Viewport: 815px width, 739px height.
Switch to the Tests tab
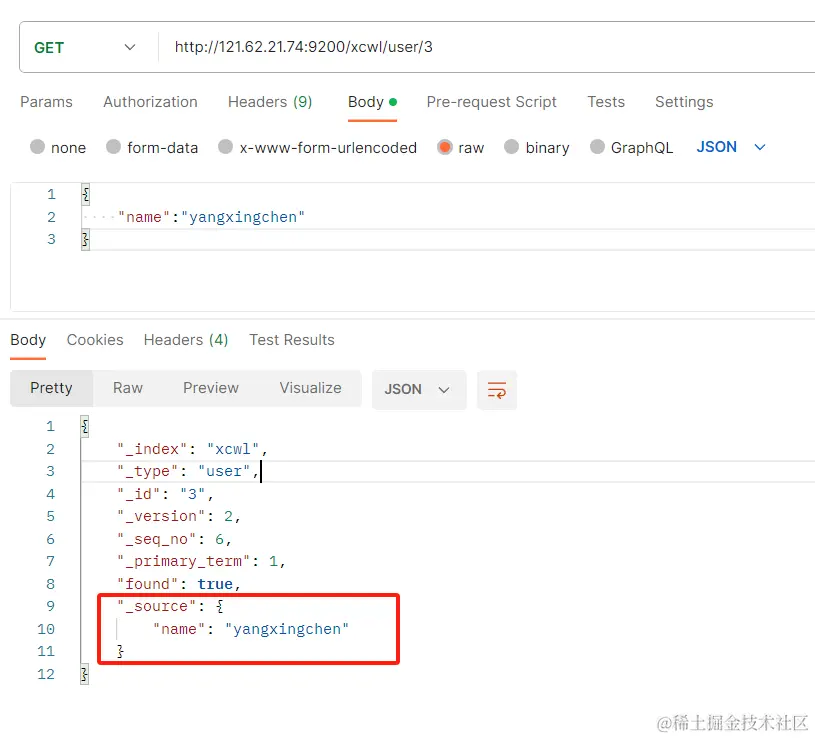[606, 102]
